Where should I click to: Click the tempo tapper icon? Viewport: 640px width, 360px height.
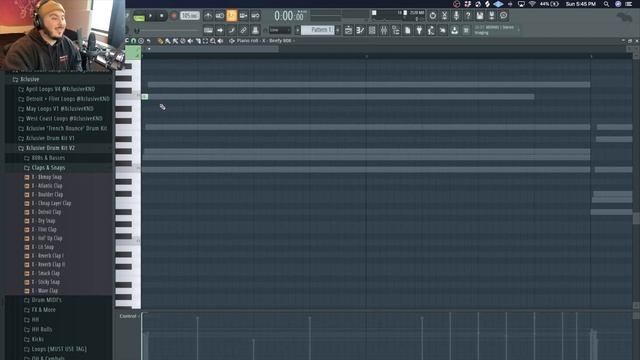point(431,30)
